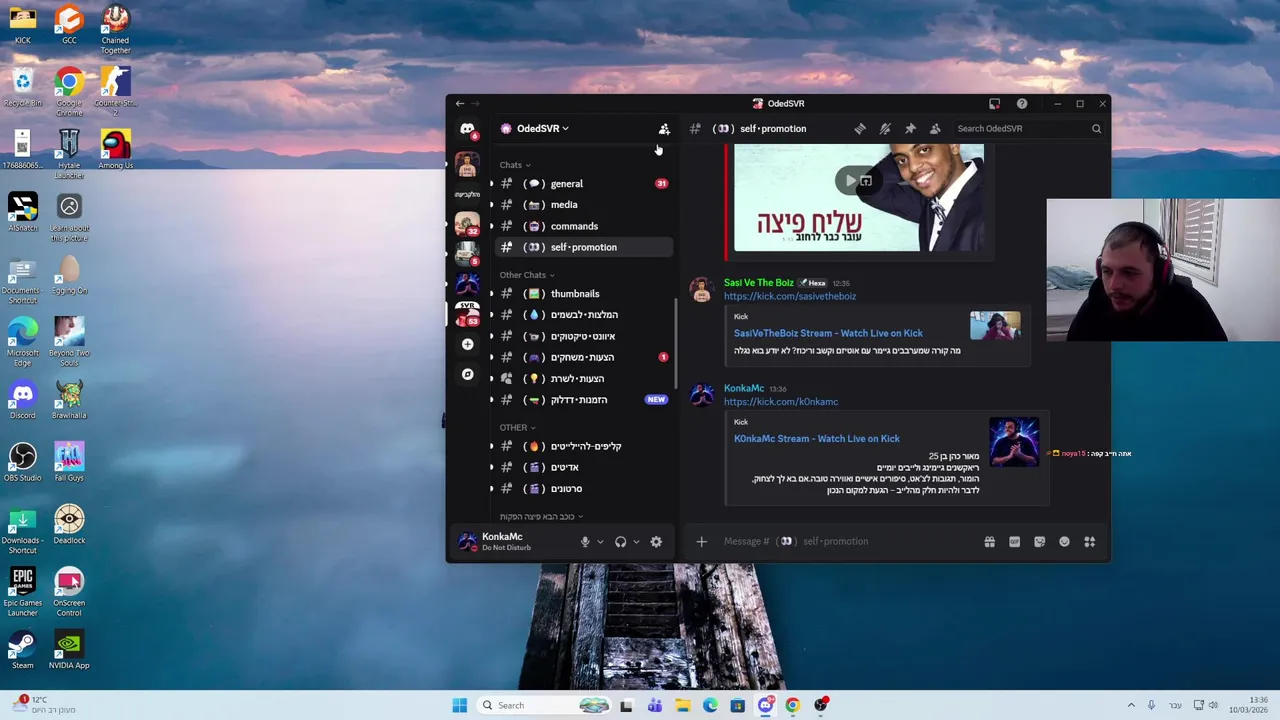Toggle microphone mute in user panel
Viewport: 1280px width, 720px height.
tap(585, 542)
